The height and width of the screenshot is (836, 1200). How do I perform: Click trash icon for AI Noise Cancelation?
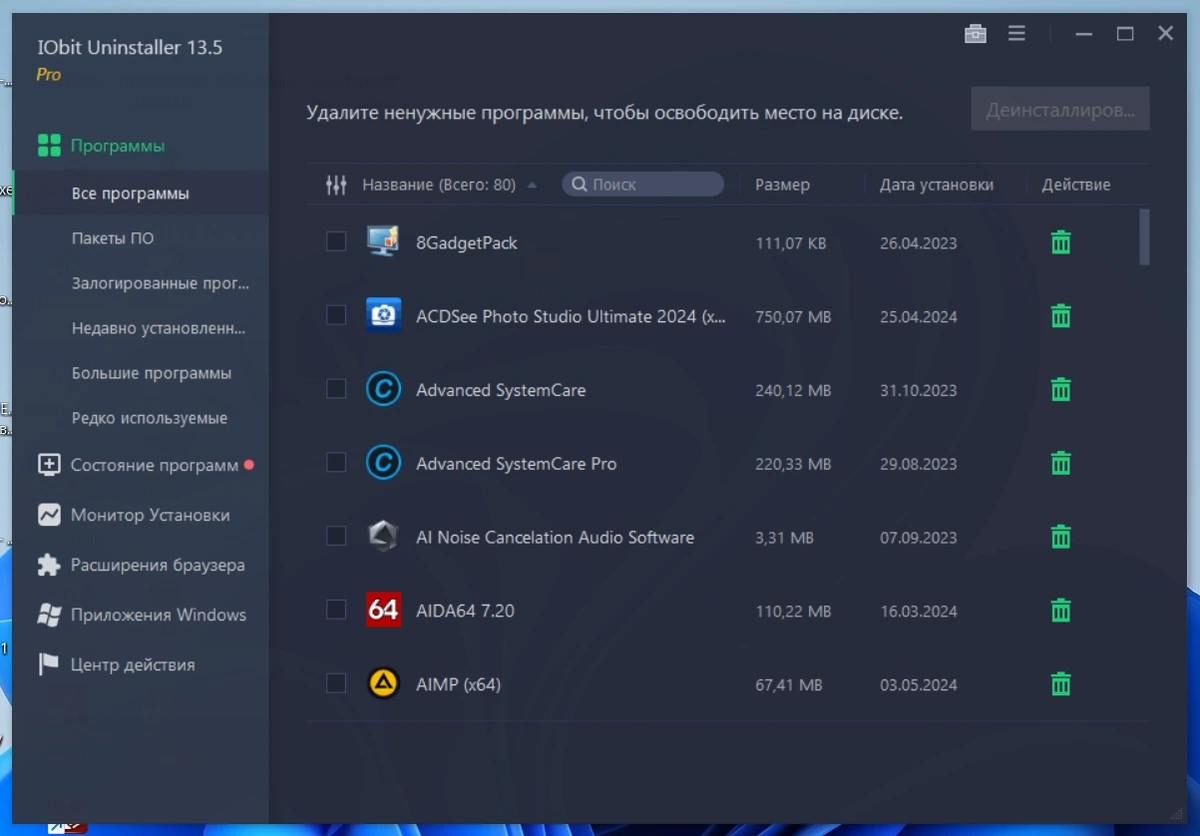[x=1061, y=537]
